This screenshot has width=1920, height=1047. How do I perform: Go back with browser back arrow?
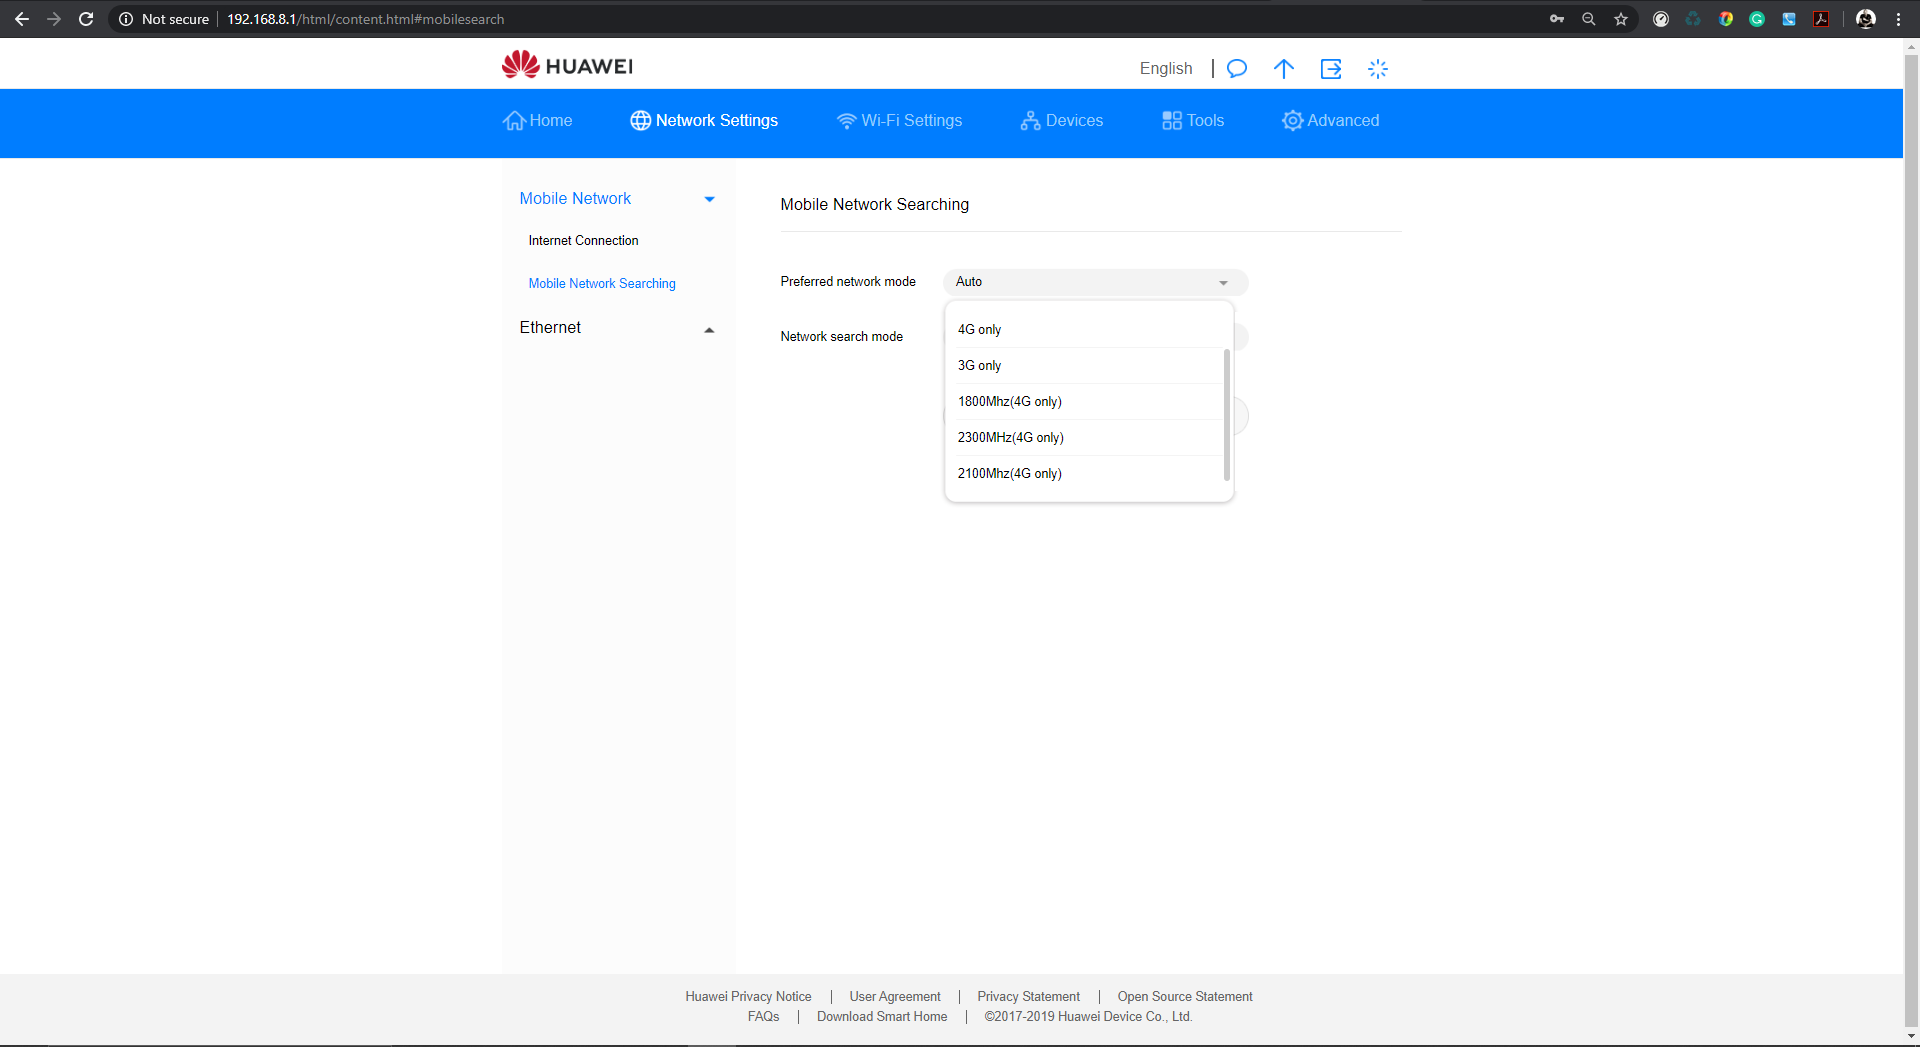click(22, 19)
